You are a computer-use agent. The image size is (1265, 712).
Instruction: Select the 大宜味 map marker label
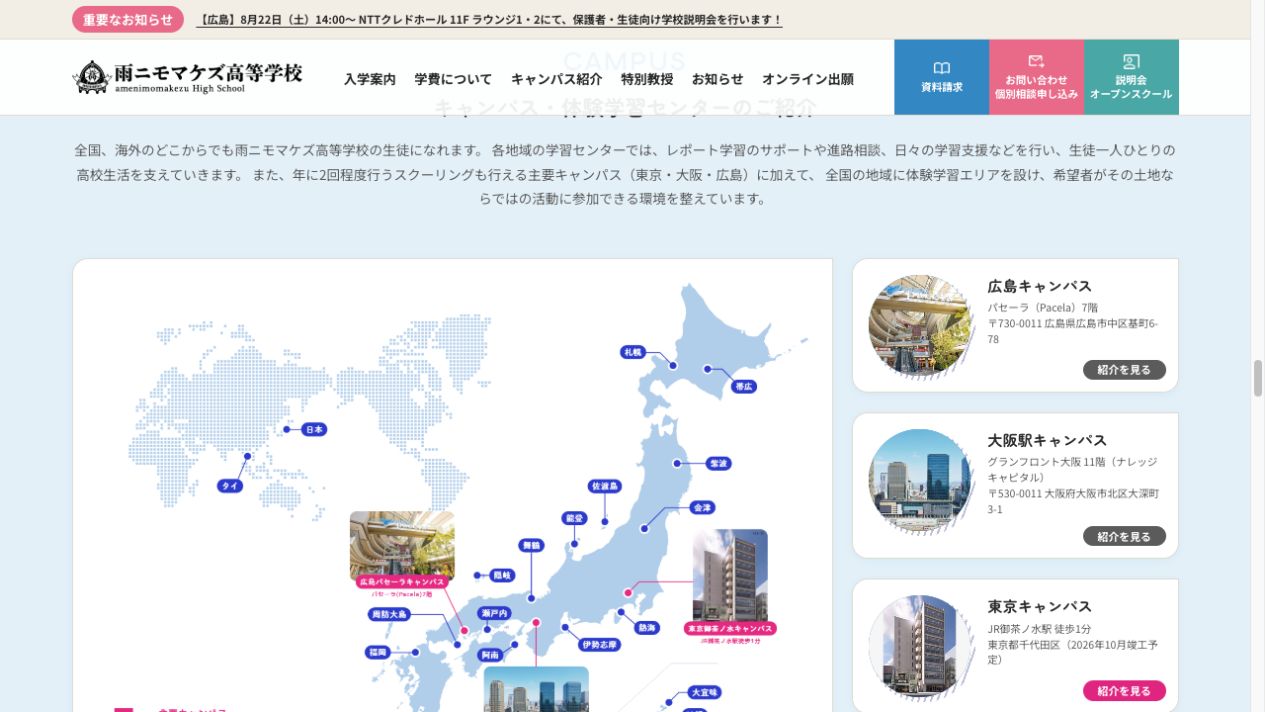[x=705, y=692]
